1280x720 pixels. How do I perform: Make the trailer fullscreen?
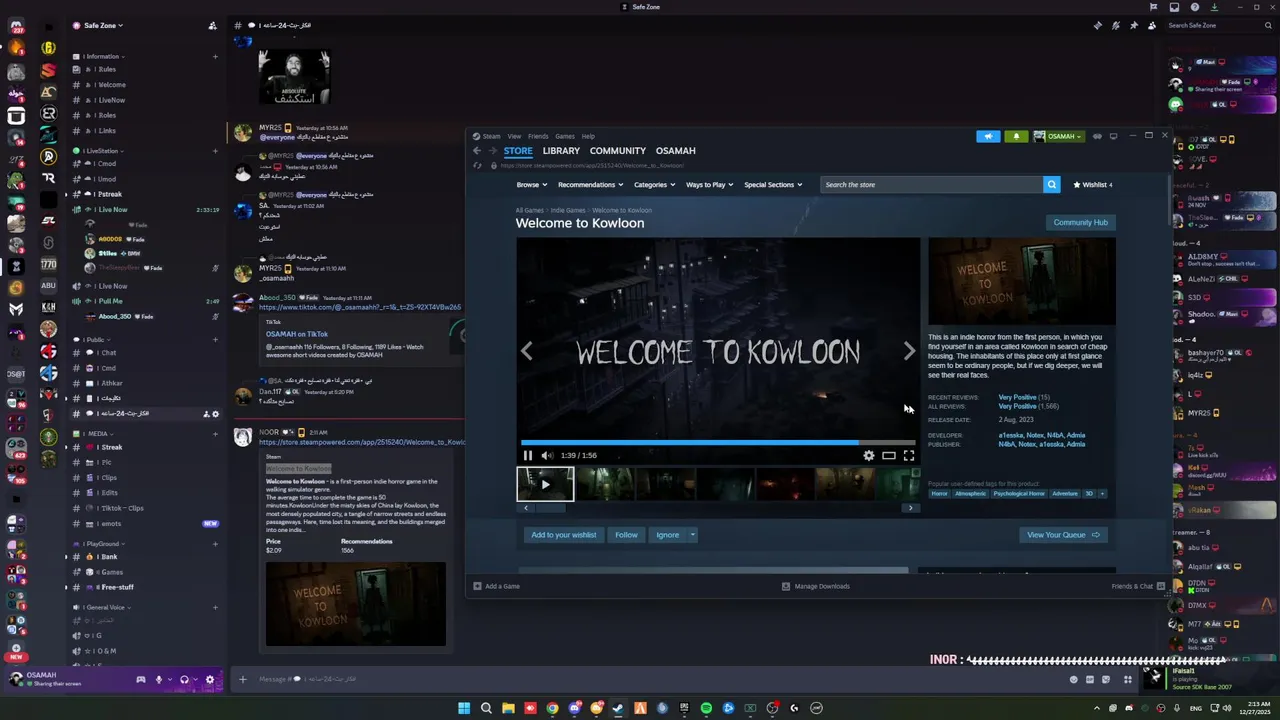[909, 455]
